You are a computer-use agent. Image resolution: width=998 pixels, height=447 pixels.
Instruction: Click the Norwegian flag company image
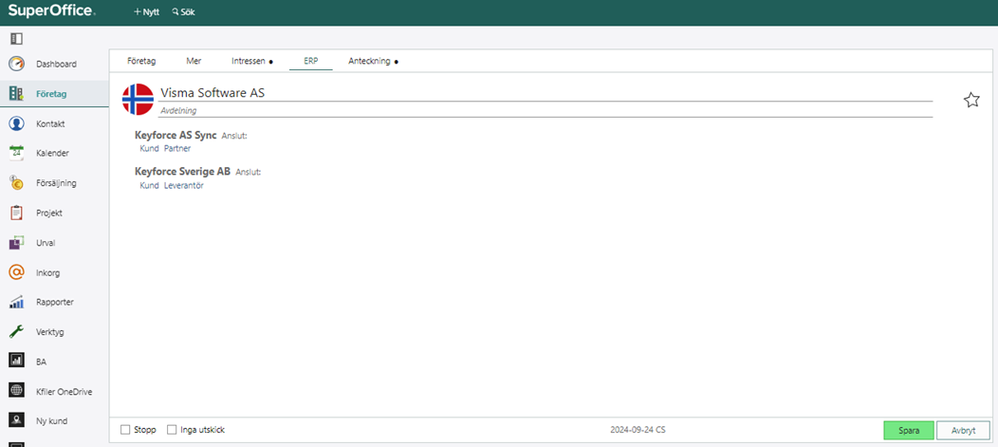[137, 99]
